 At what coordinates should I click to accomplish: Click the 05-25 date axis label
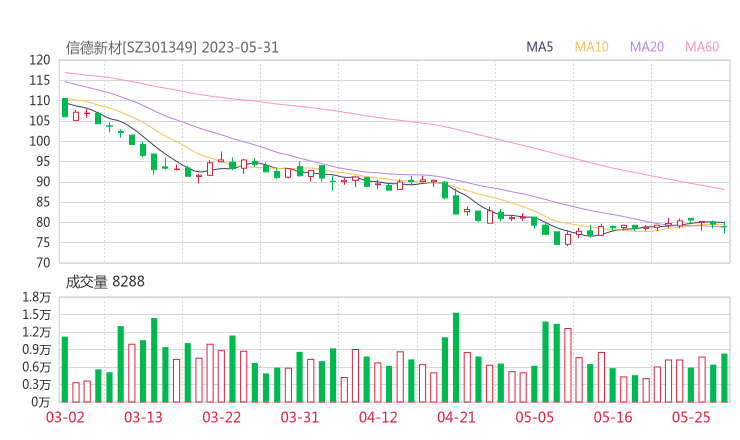pyautogui.click(x=691, y=417)
